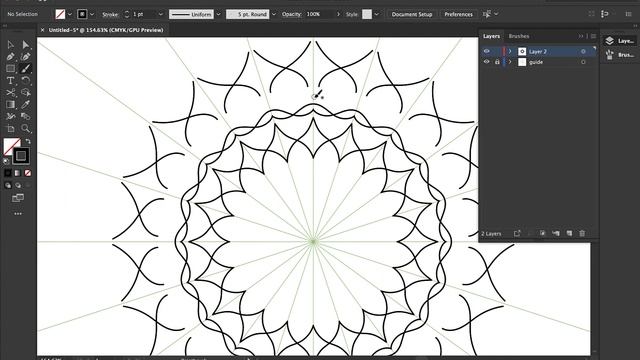Viewport: 640px width, 360px height.
Task: Select the Rectangle tool
Action: (x=11, y=69)
